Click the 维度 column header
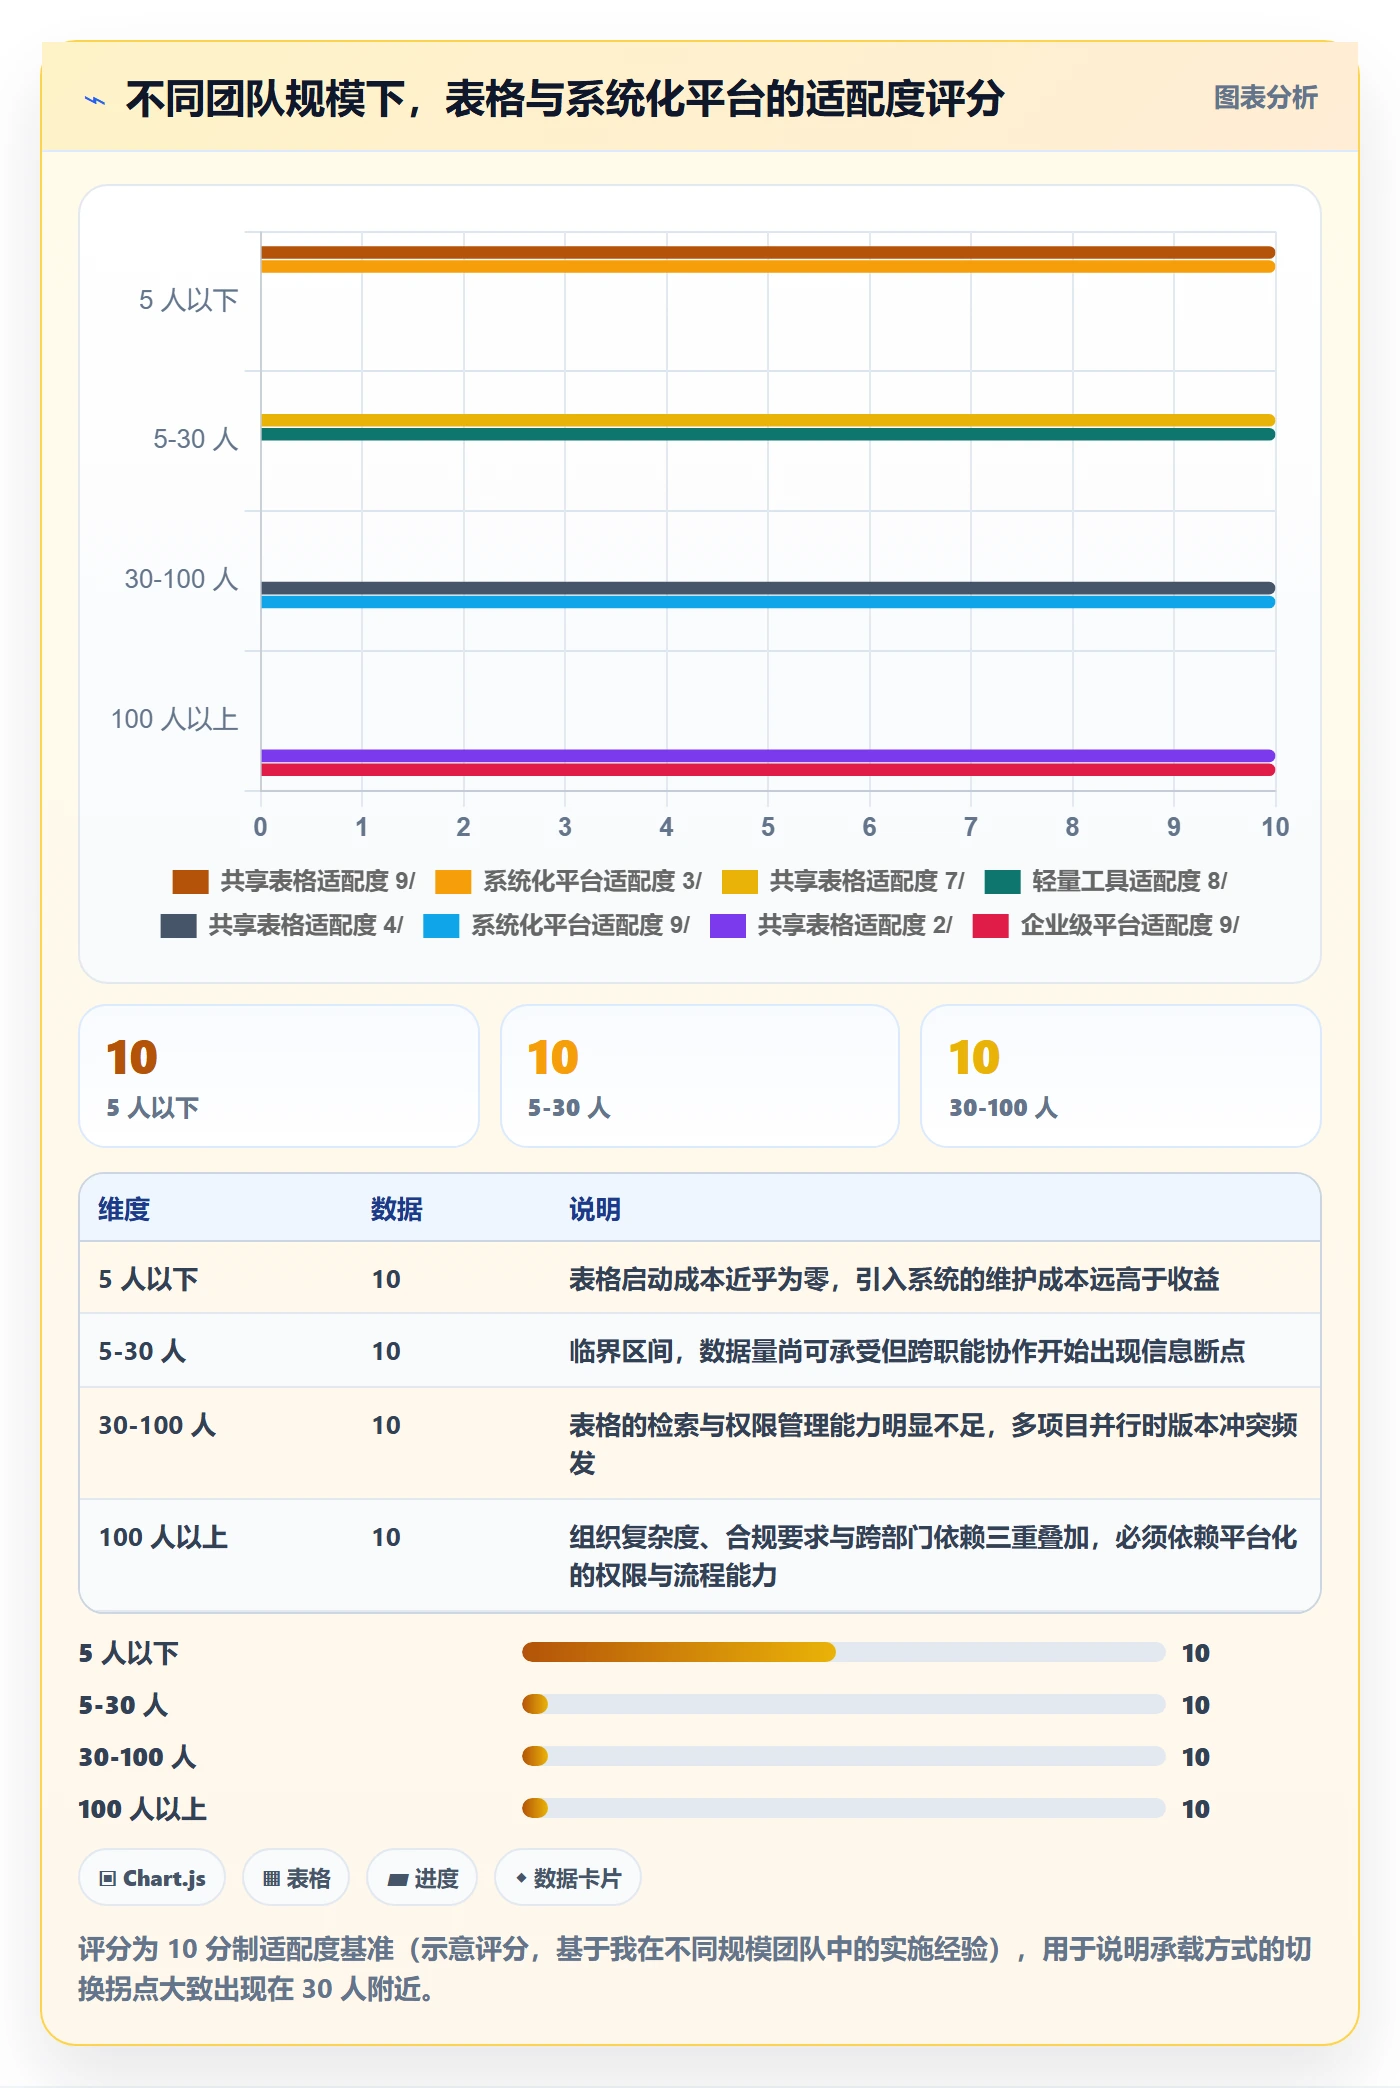The image size is (1400, 2088). 124,1209
